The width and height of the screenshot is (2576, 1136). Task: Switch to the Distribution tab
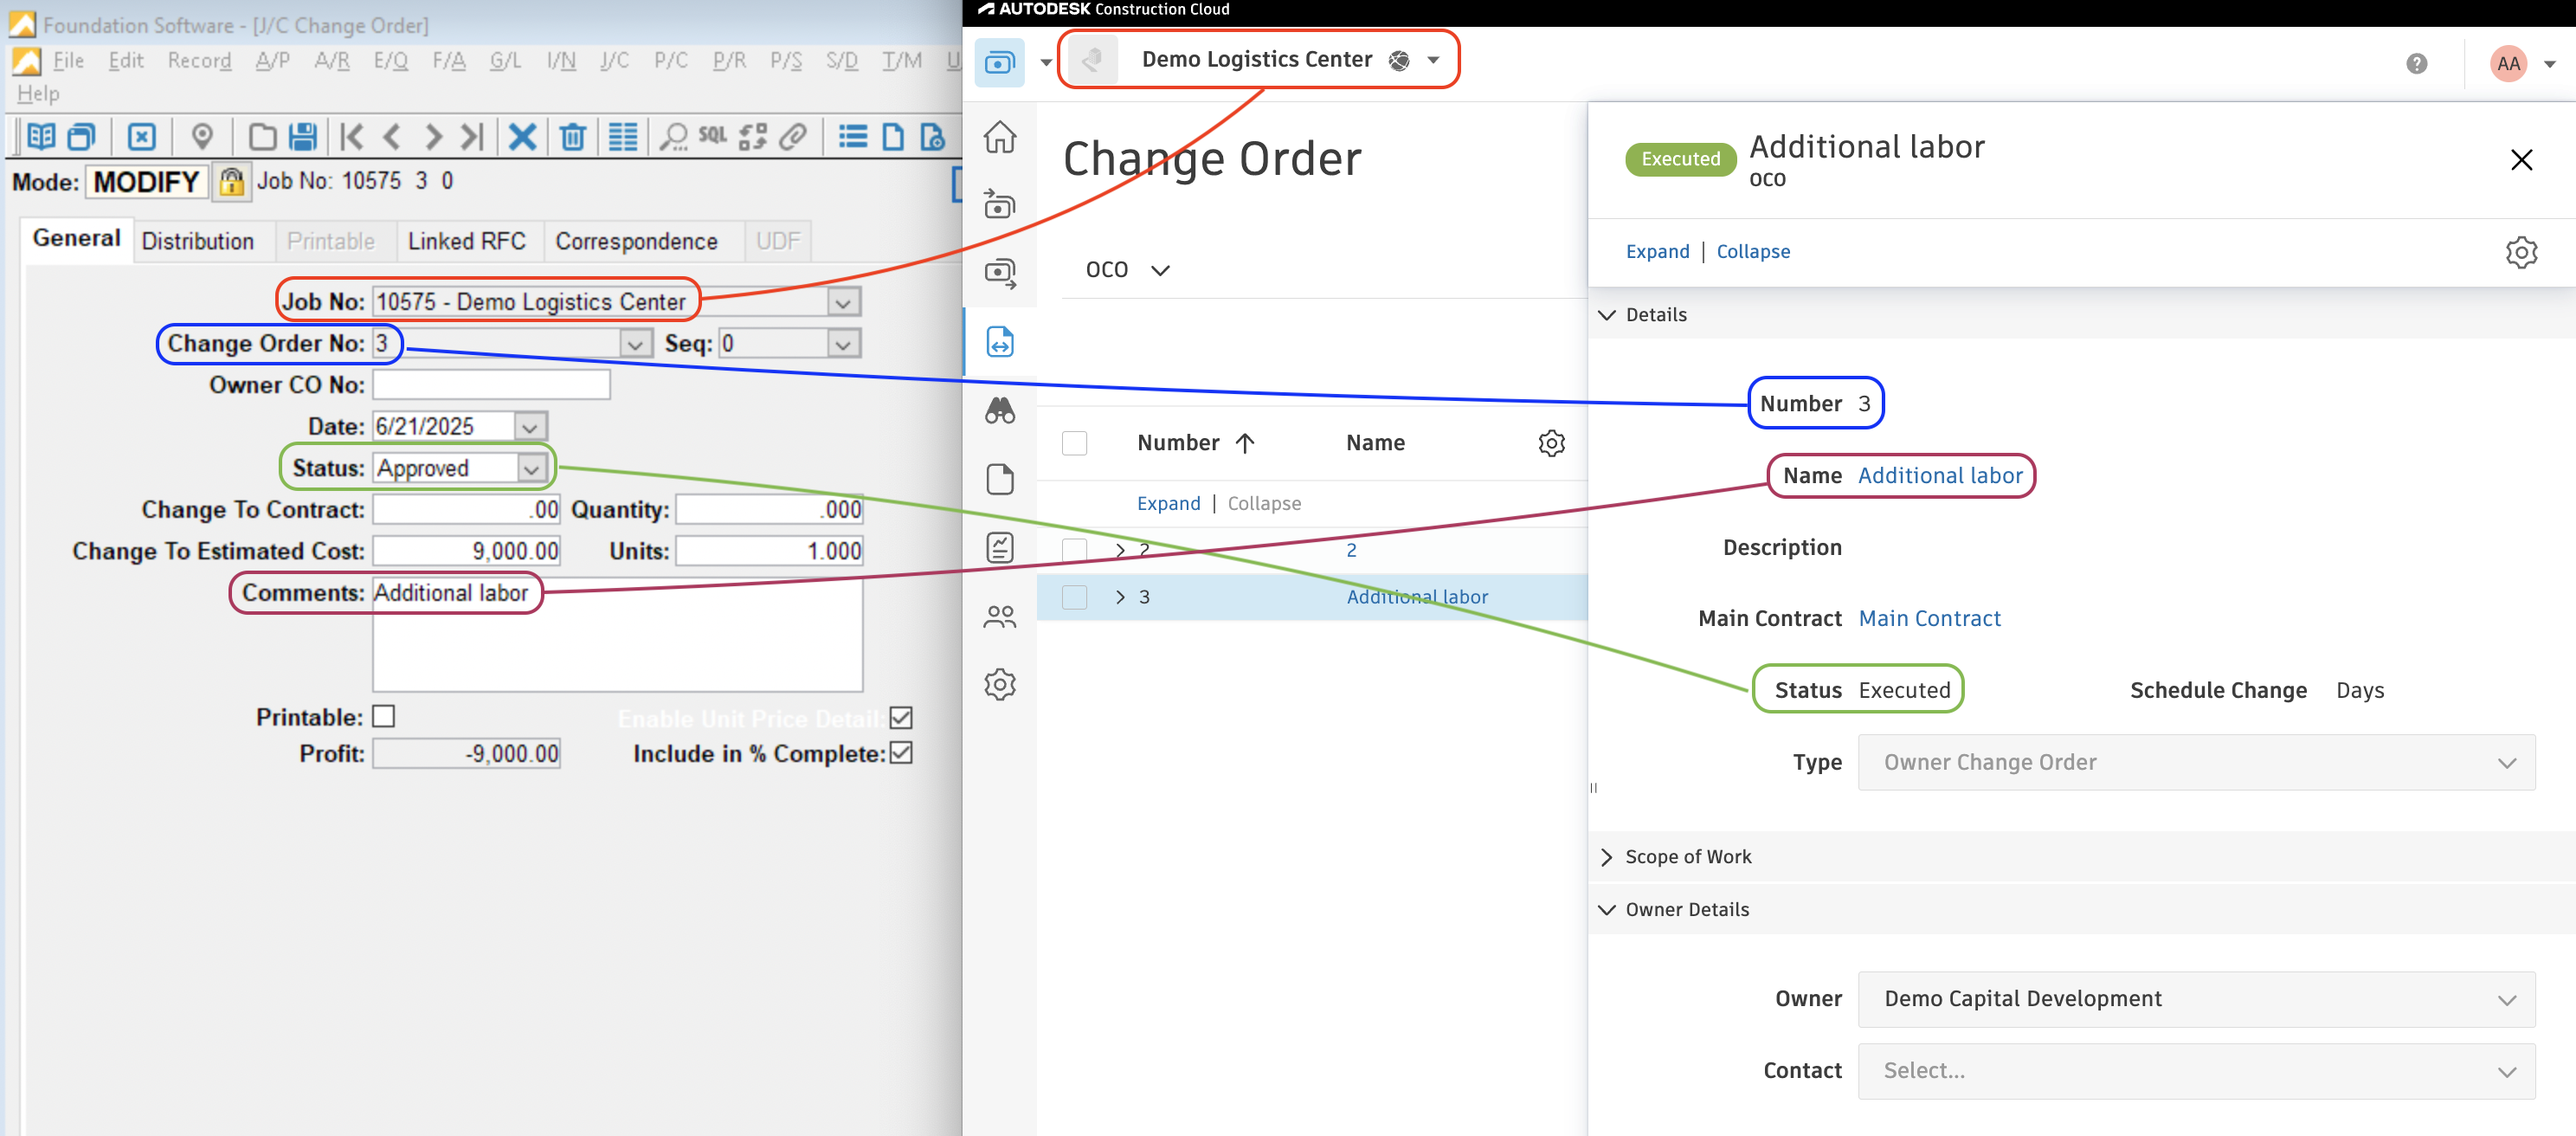pyautogui.click(x=198, y=241)
